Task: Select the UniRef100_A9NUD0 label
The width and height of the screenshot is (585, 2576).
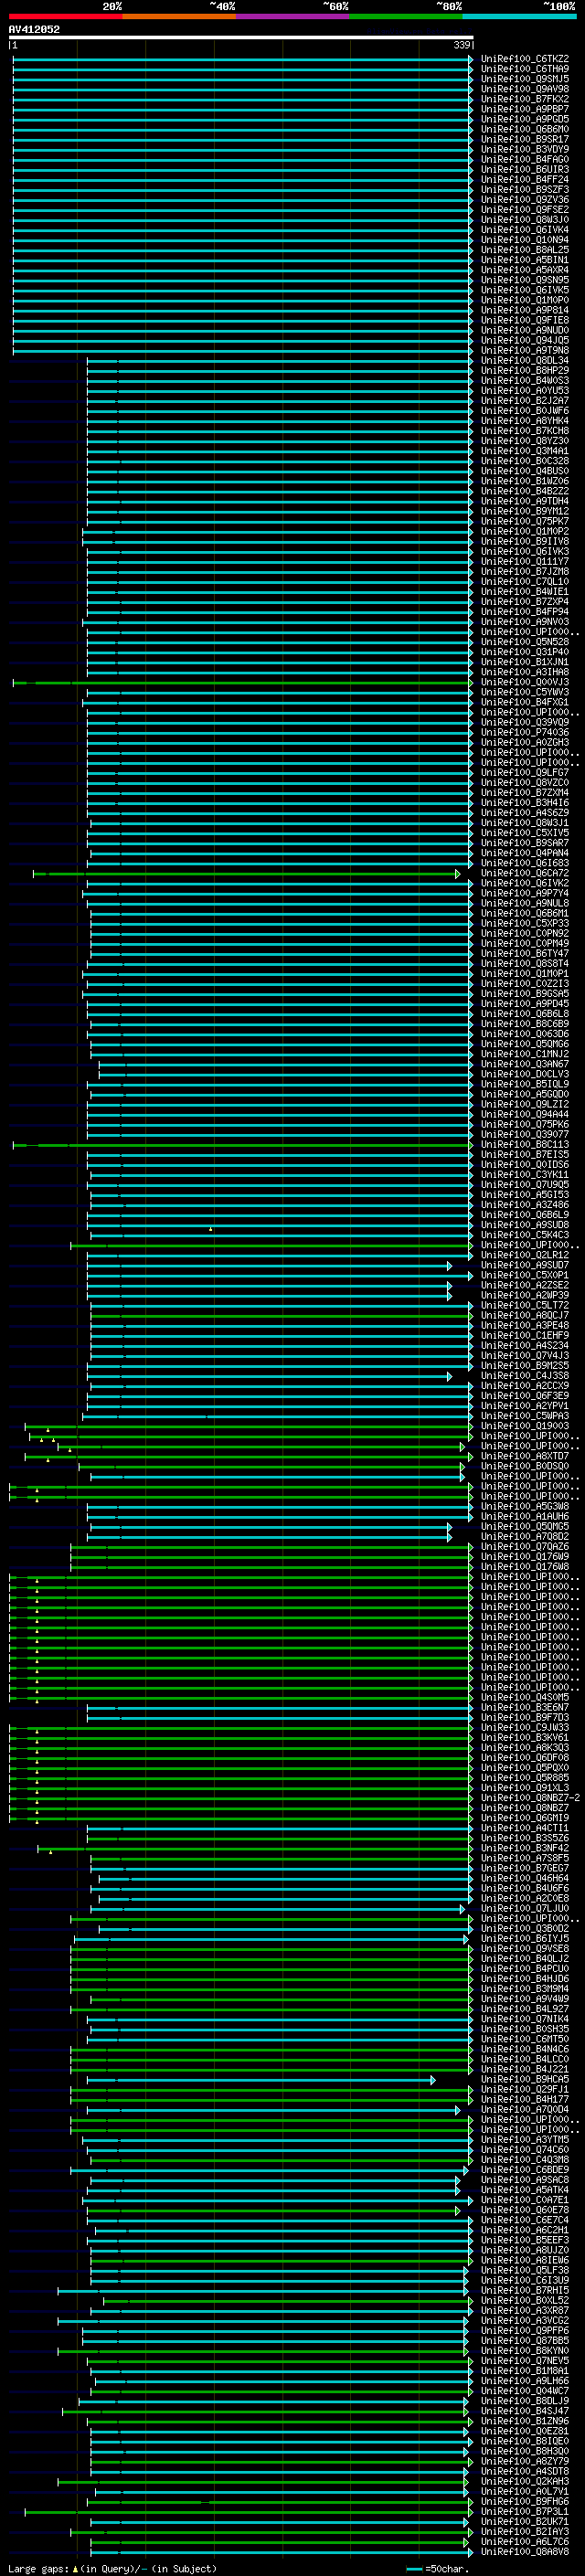Action: [525, 330]
